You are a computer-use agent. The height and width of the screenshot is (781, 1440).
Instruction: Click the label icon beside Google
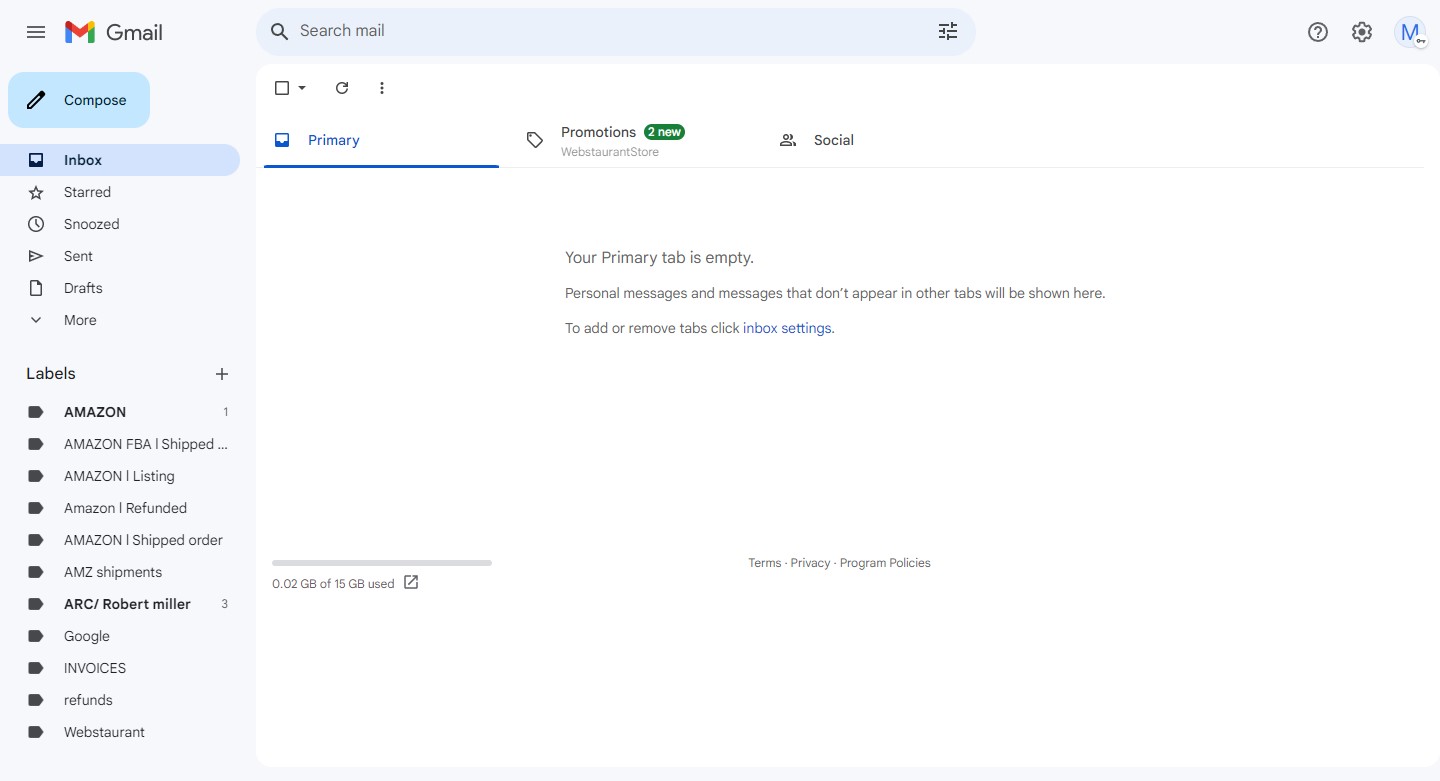36,636
